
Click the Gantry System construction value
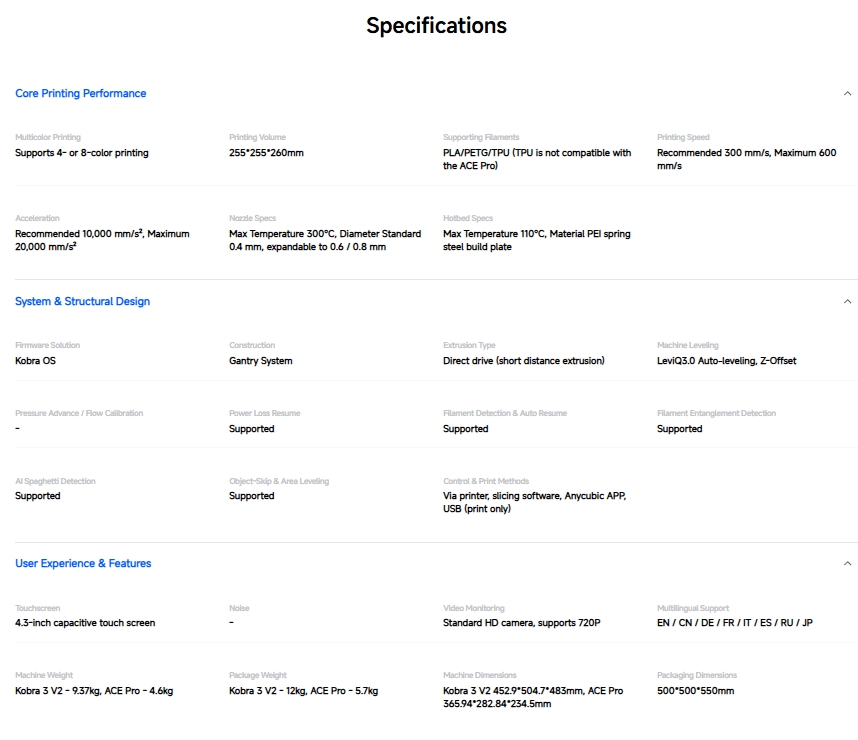[261, 361]
